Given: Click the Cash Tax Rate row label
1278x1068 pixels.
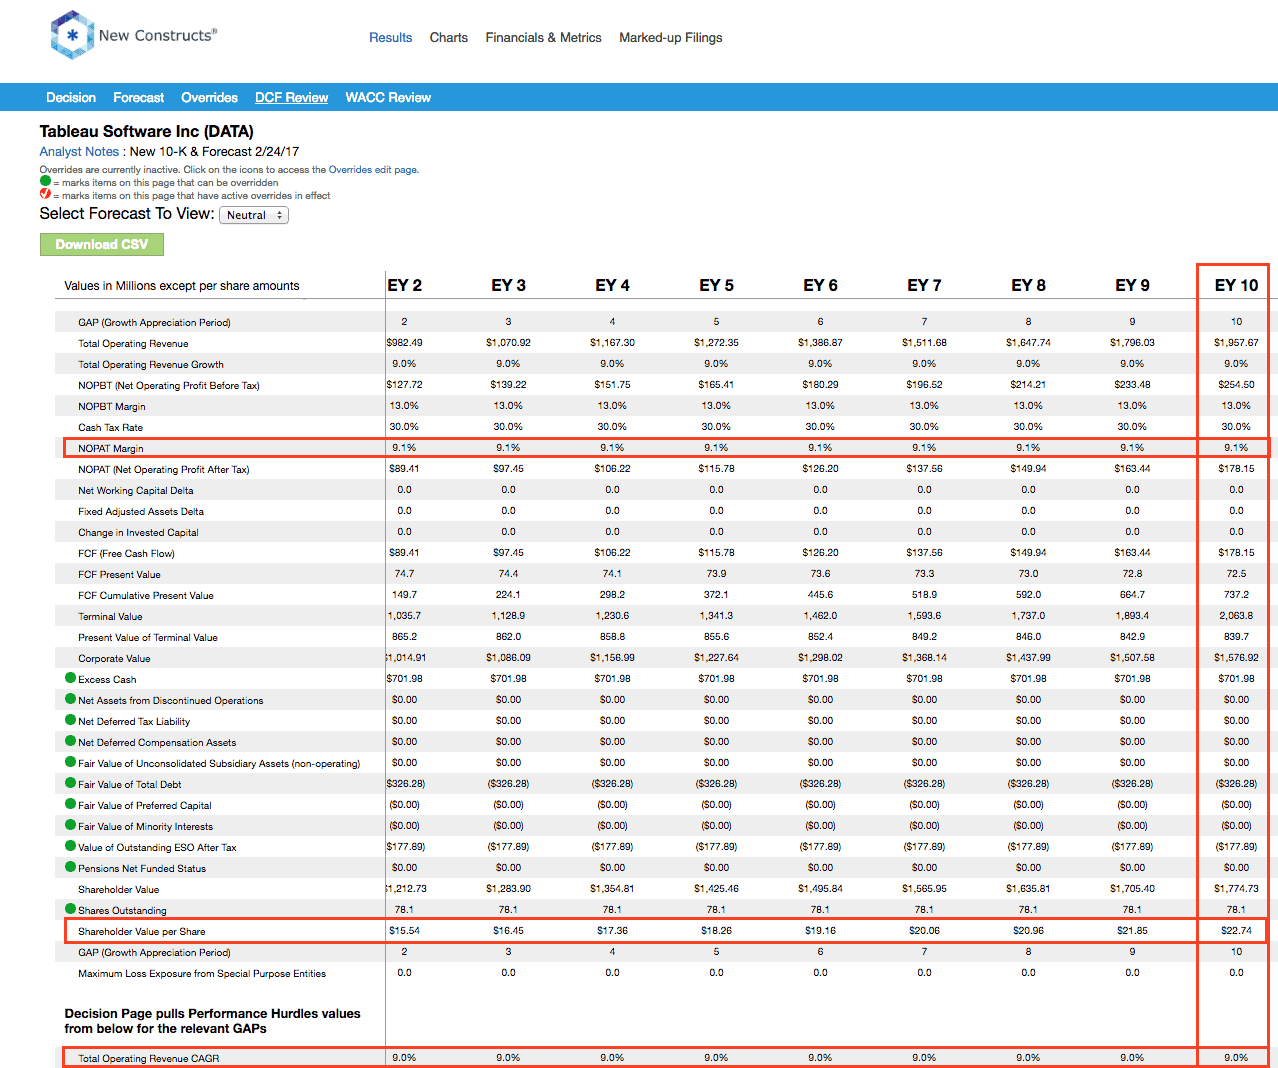Looking at the screenshot, I should pyautogui.click(x=110, y=427).
